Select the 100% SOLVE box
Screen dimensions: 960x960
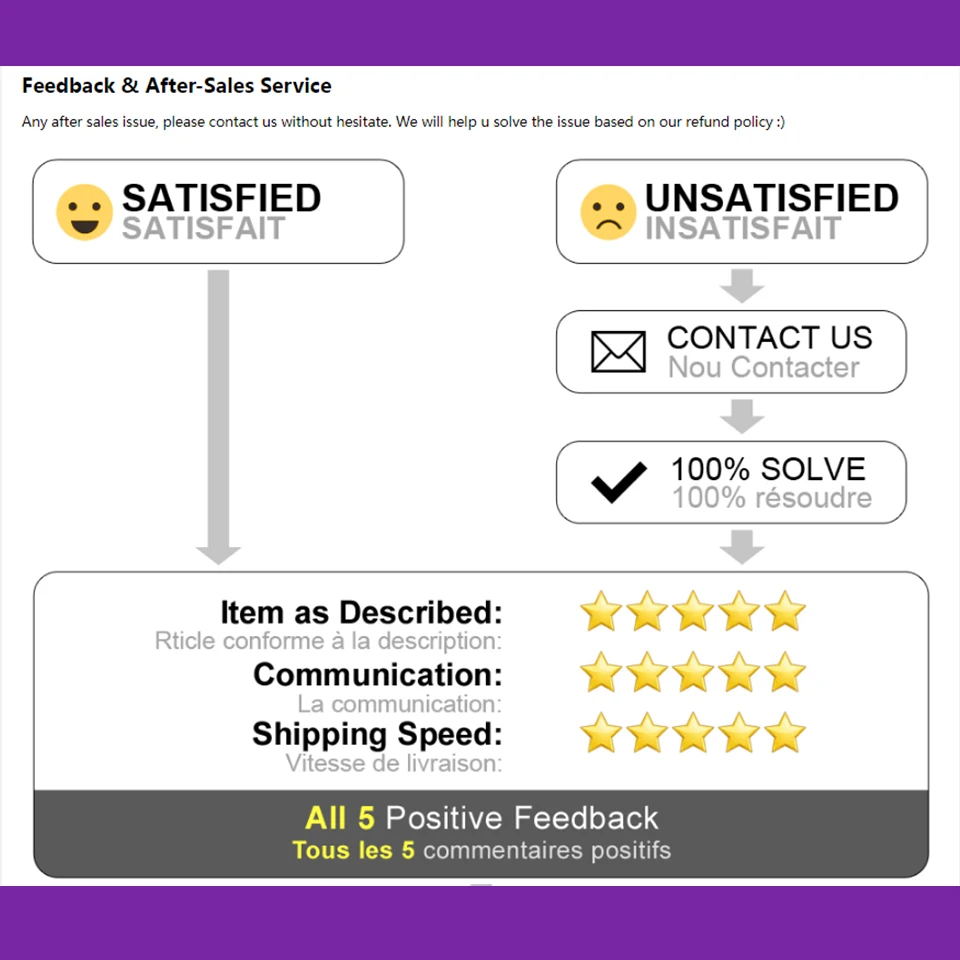[x=731, y=483]
